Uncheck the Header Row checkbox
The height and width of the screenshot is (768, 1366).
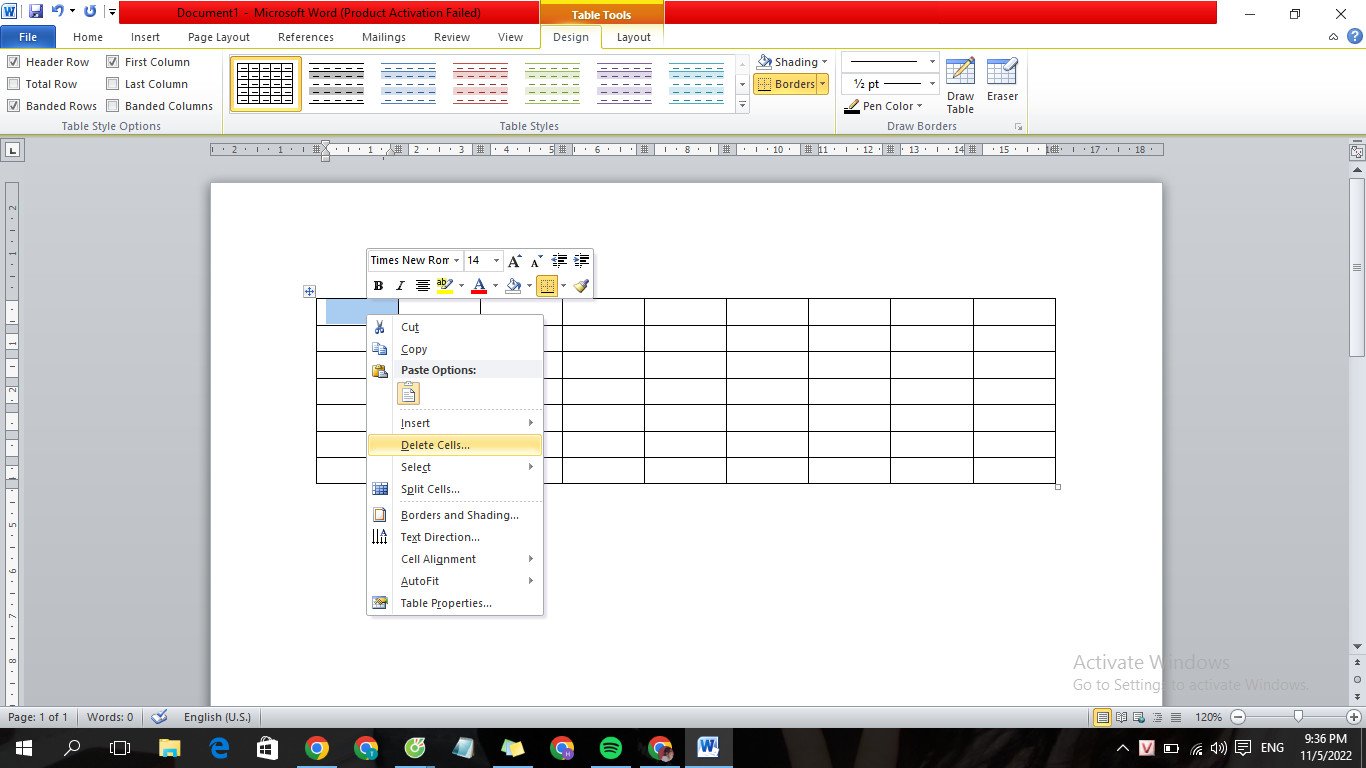point(14,62)
